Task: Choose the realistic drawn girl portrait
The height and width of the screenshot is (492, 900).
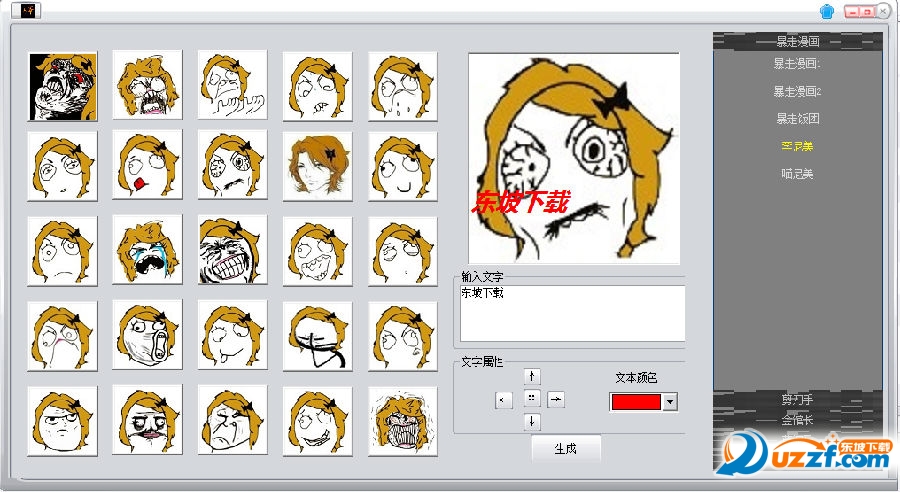Action: coord(317,166)
